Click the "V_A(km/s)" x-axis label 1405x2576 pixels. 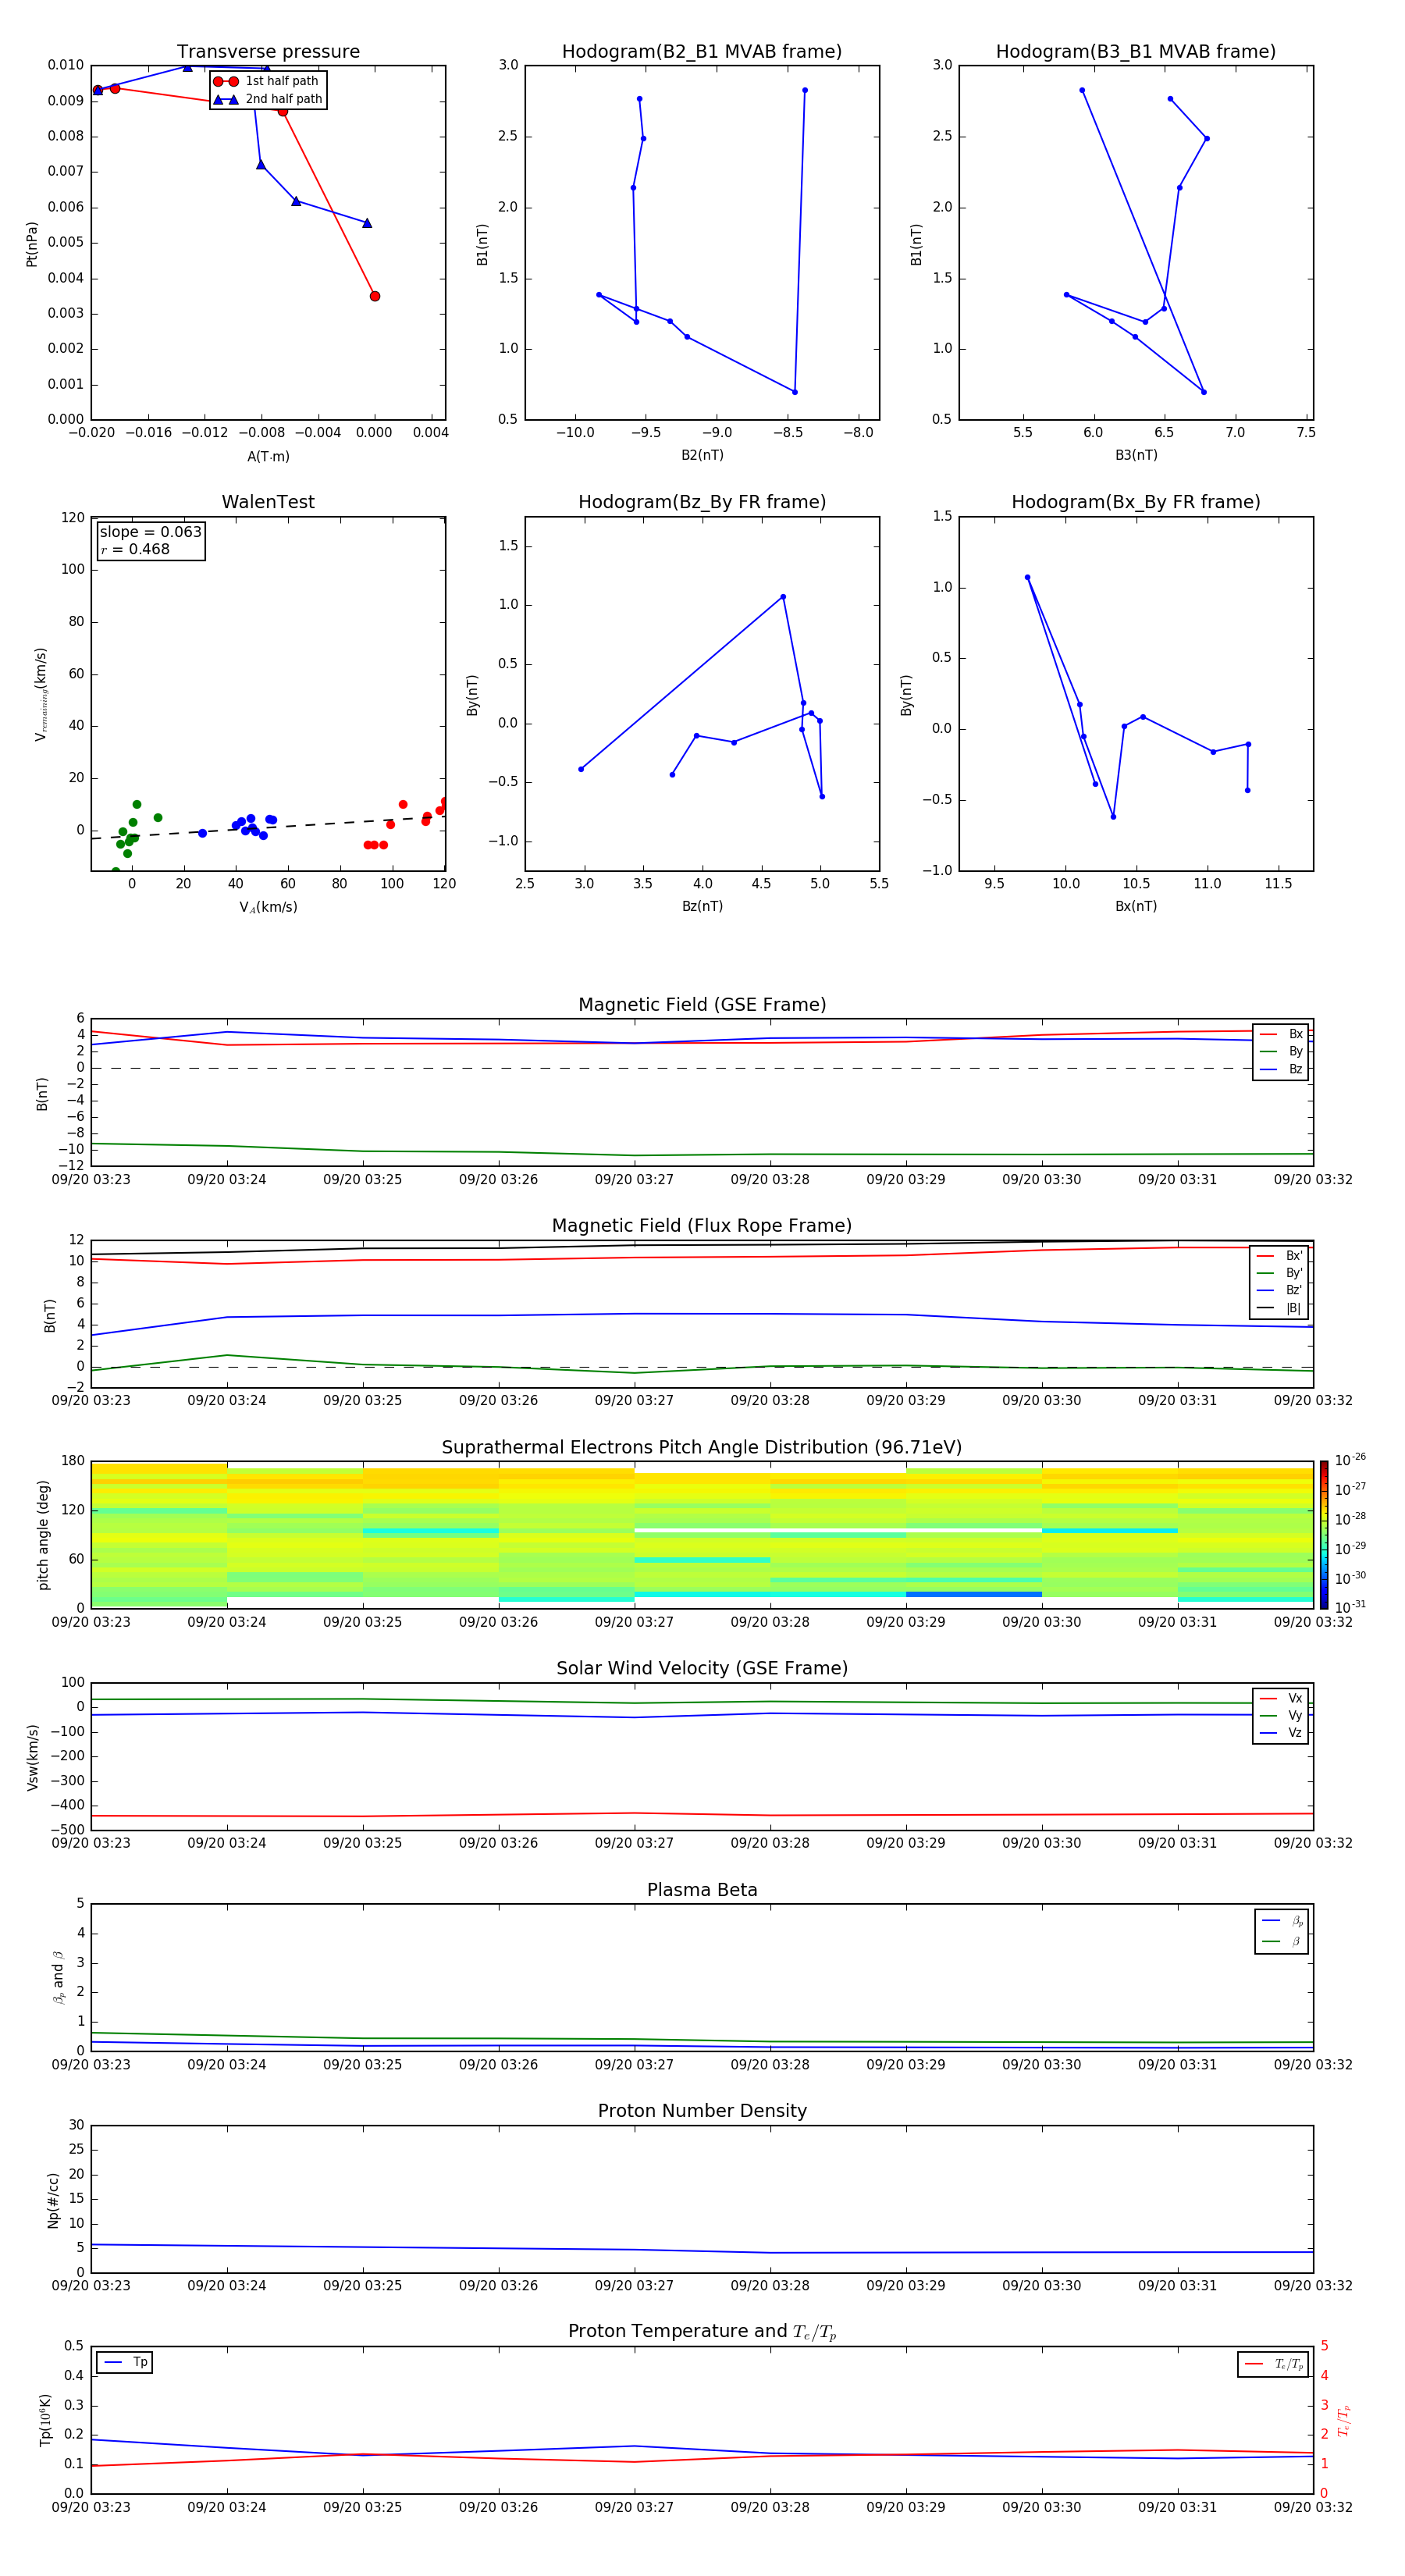pyautogui.click(x=268, y=907)
